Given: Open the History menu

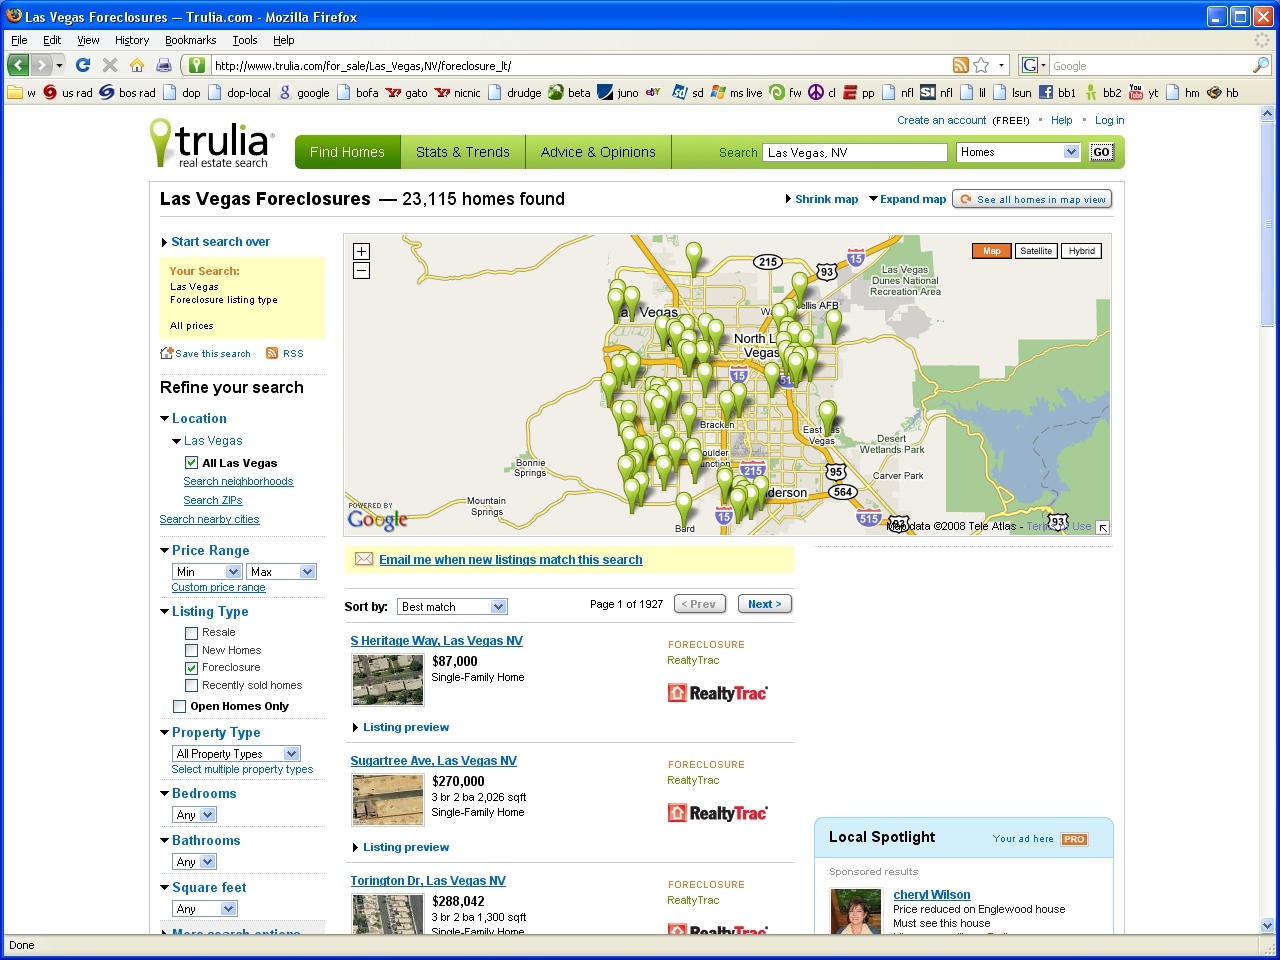Looking at the screenshot, I should pyautogui.click(x=131, y=40).
